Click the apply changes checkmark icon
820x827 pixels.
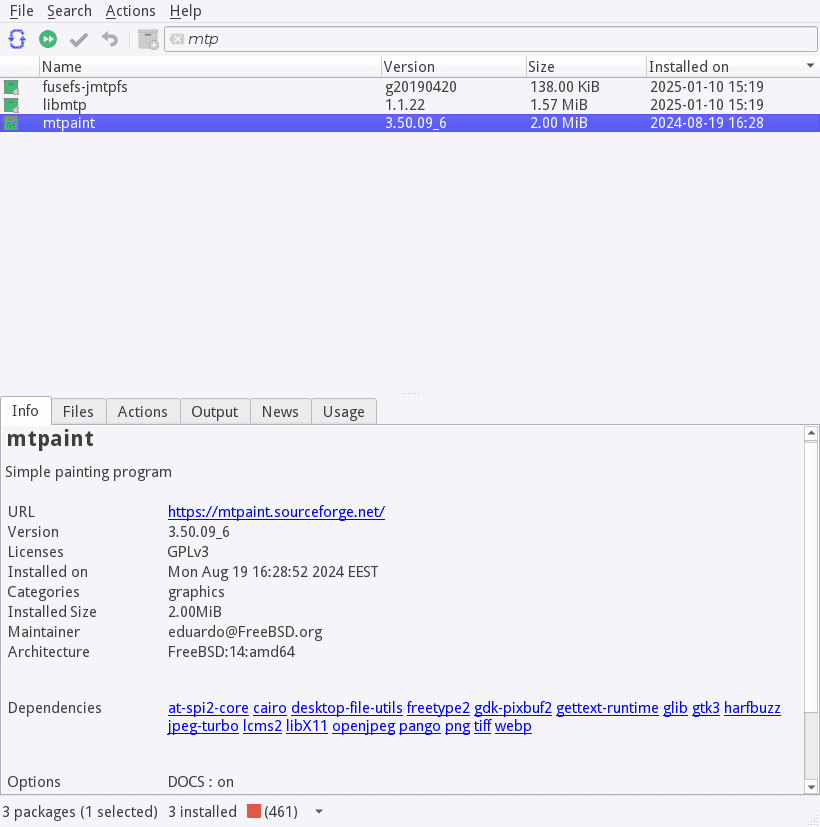coord(79,40)
